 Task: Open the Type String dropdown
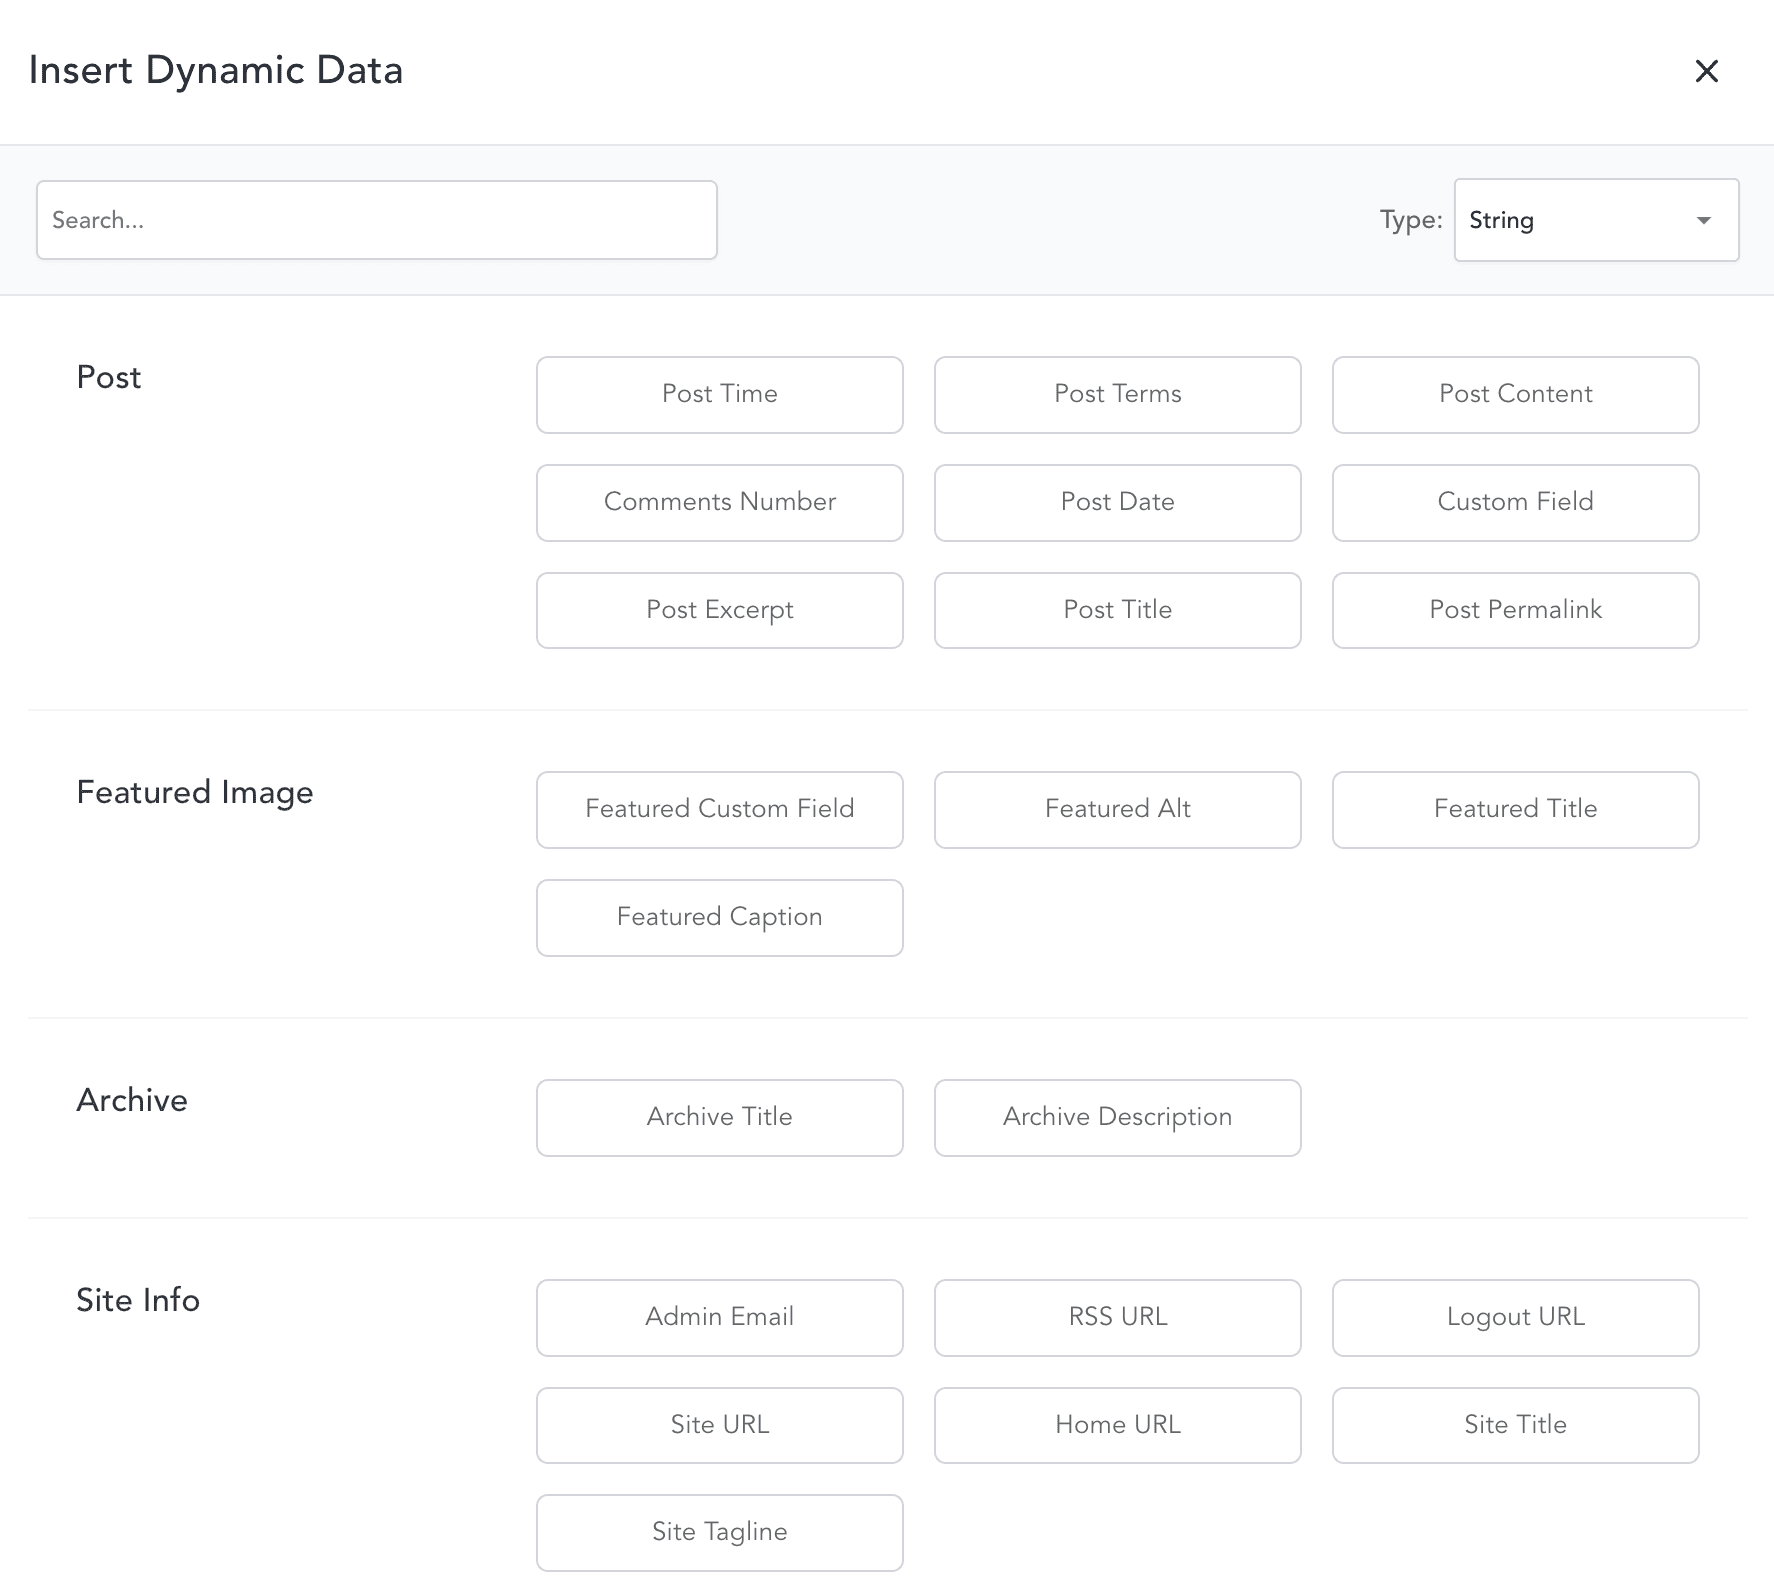(1596, 220)
